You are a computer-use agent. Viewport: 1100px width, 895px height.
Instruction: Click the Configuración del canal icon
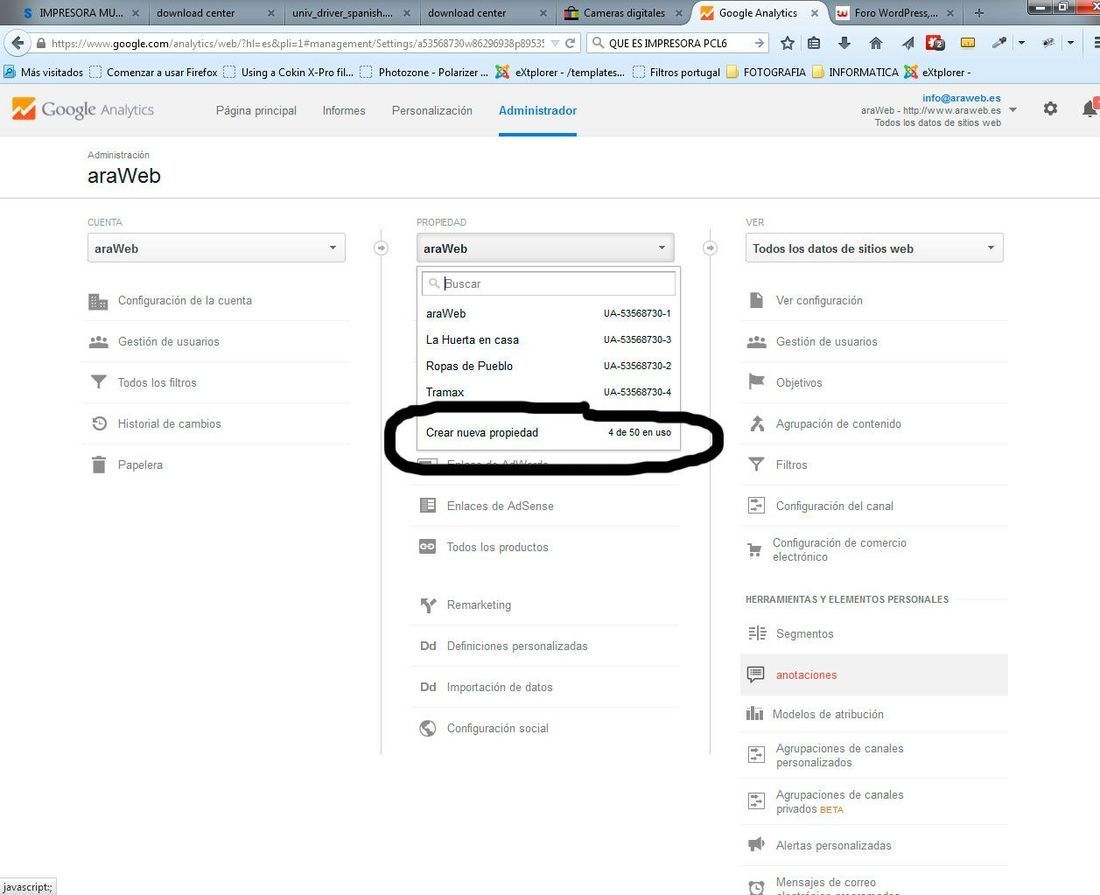point(756,506)
